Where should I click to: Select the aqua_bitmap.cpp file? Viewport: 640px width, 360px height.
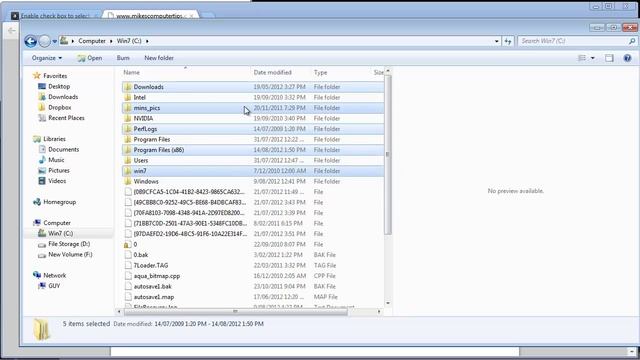click(253, 276)
